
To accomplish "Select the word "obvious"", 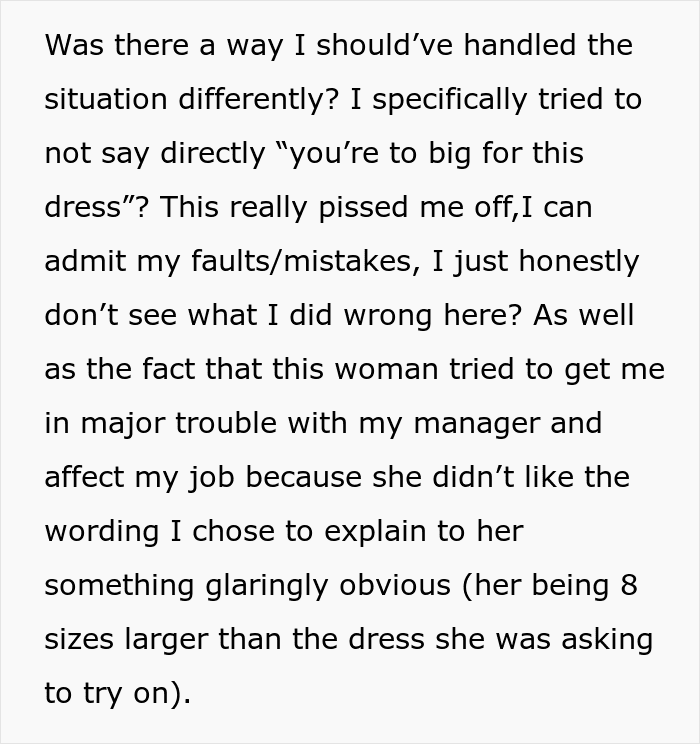I will (395, 585).
